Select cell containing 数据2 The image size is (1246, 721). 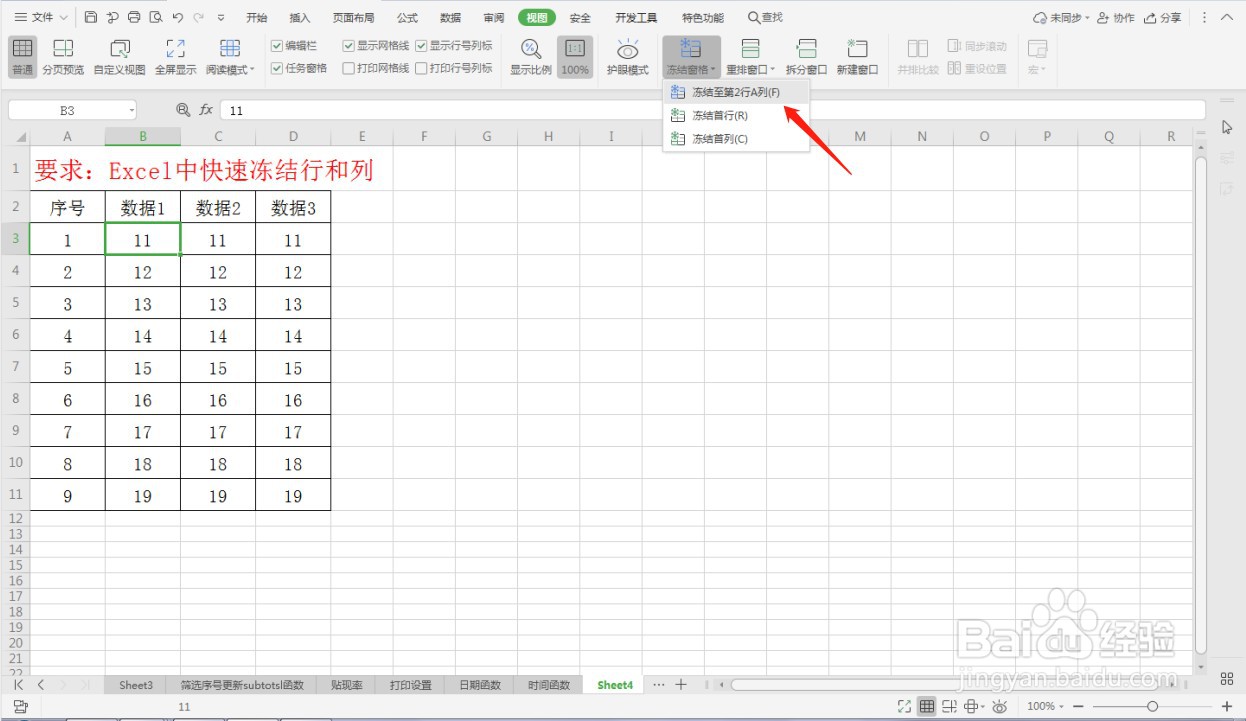(218, 208)
